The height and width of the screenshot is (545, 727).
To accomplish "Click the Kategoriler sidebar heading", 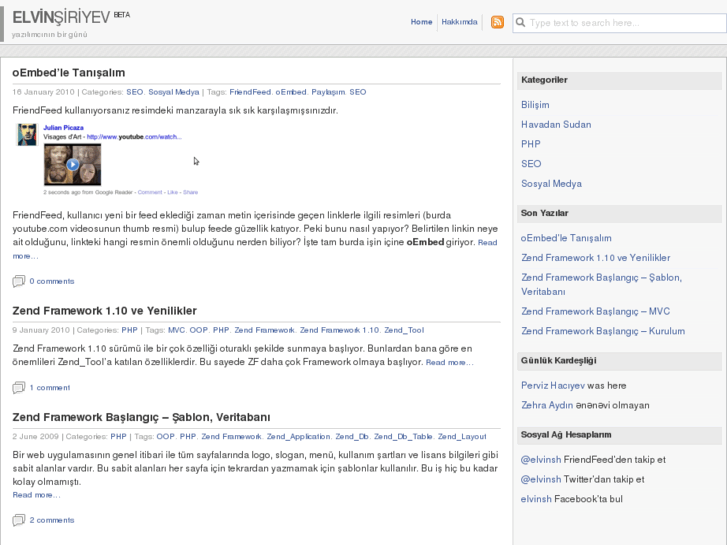I will (544, 80).
